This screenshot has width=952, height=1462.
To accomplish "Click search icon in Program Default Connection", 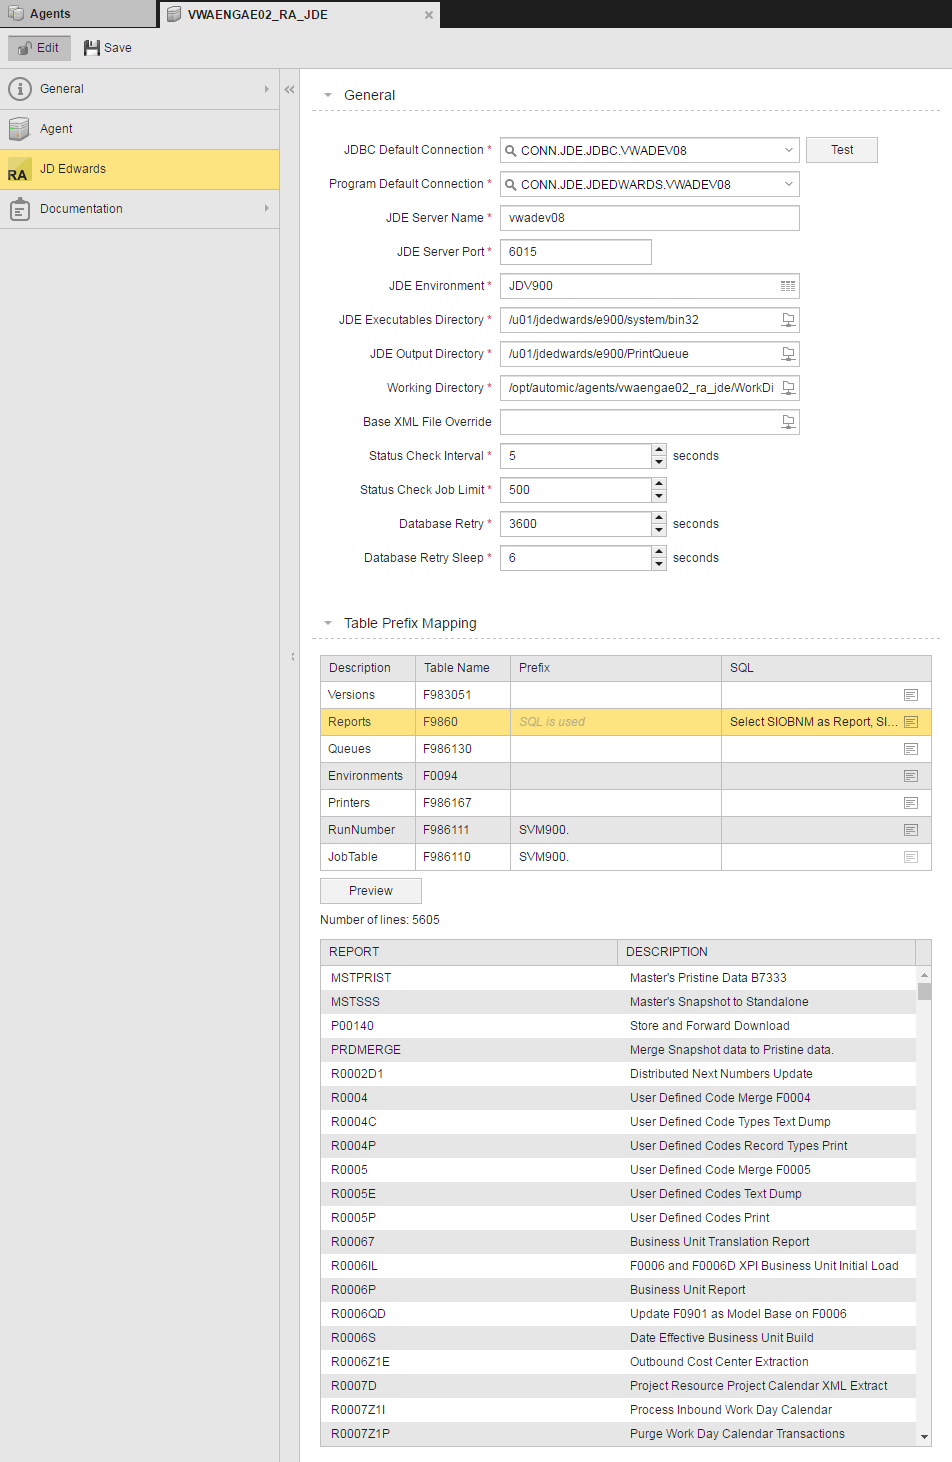I will (x=511, y=185).
